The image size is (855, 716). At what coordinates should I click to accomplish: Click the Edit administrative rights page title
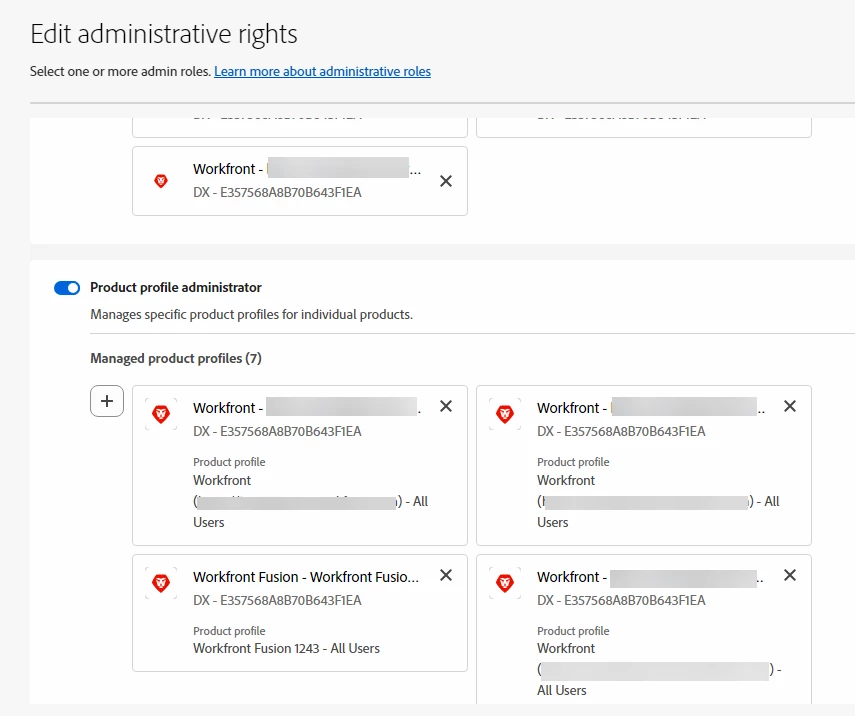[x=164, y=34]
